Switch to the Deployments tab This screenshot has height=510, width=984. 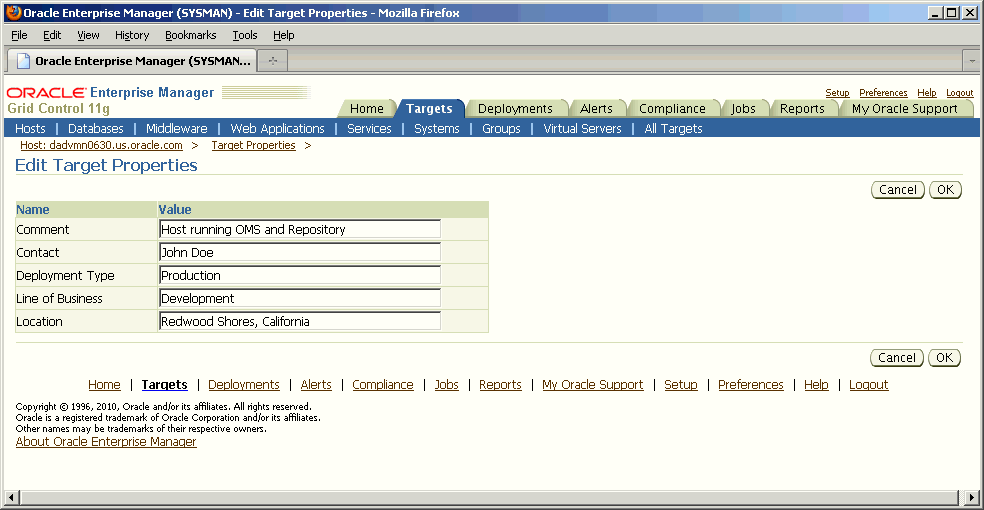tap(515, 109)
